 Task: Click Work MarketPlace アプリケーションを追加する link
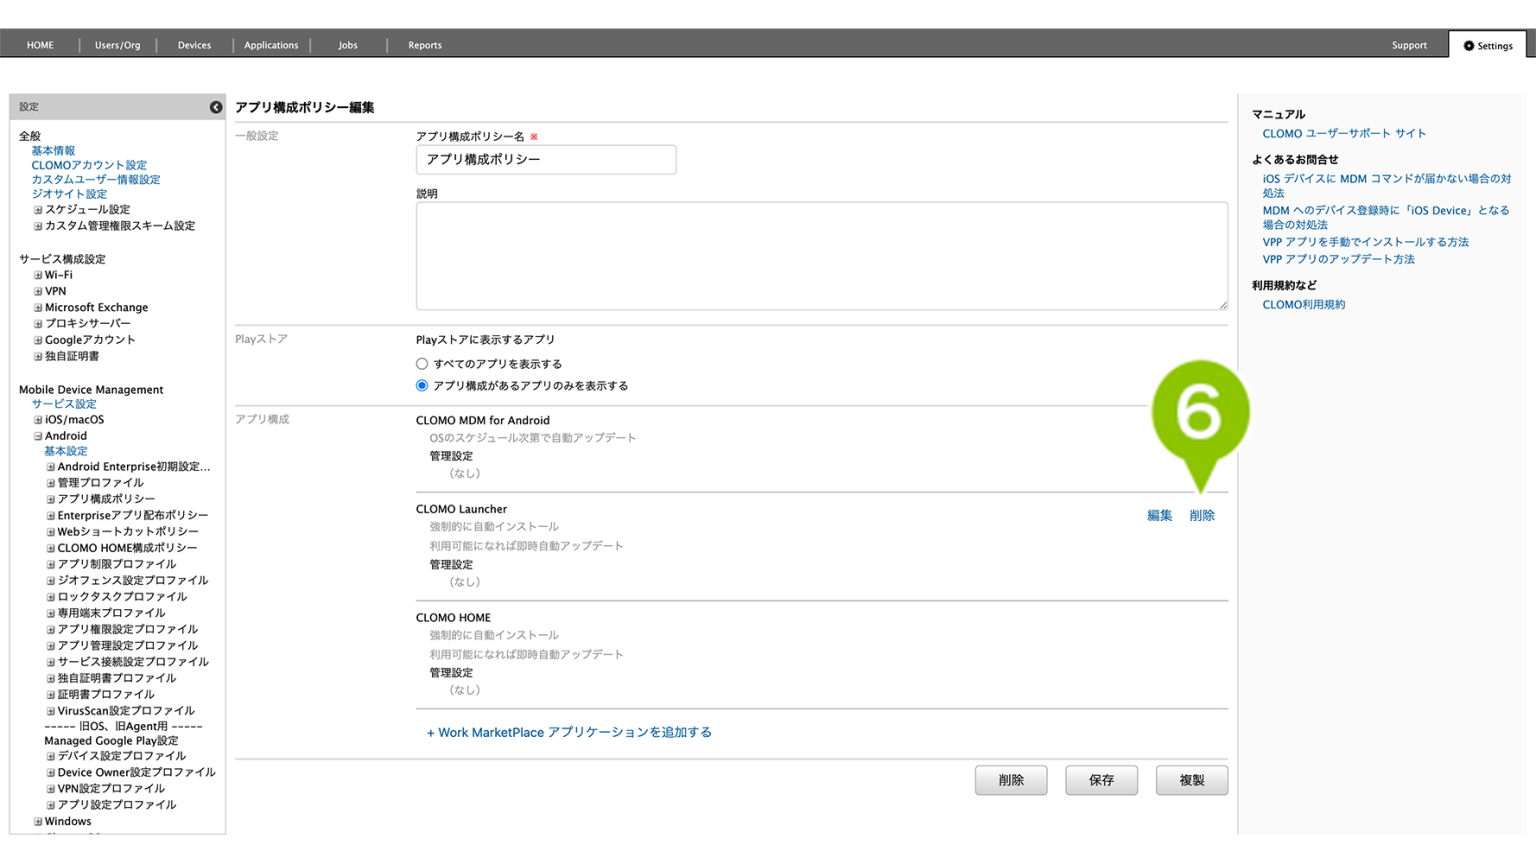(x=569, y=731)
